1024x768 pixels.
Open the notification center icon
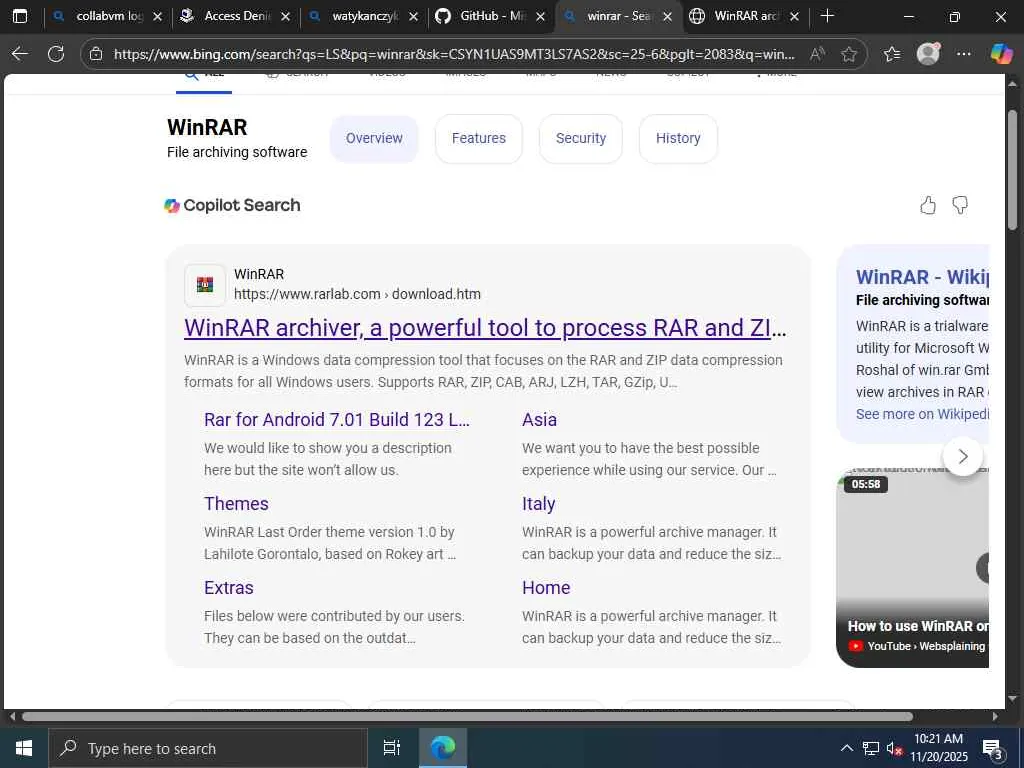(x=993, y=748)
